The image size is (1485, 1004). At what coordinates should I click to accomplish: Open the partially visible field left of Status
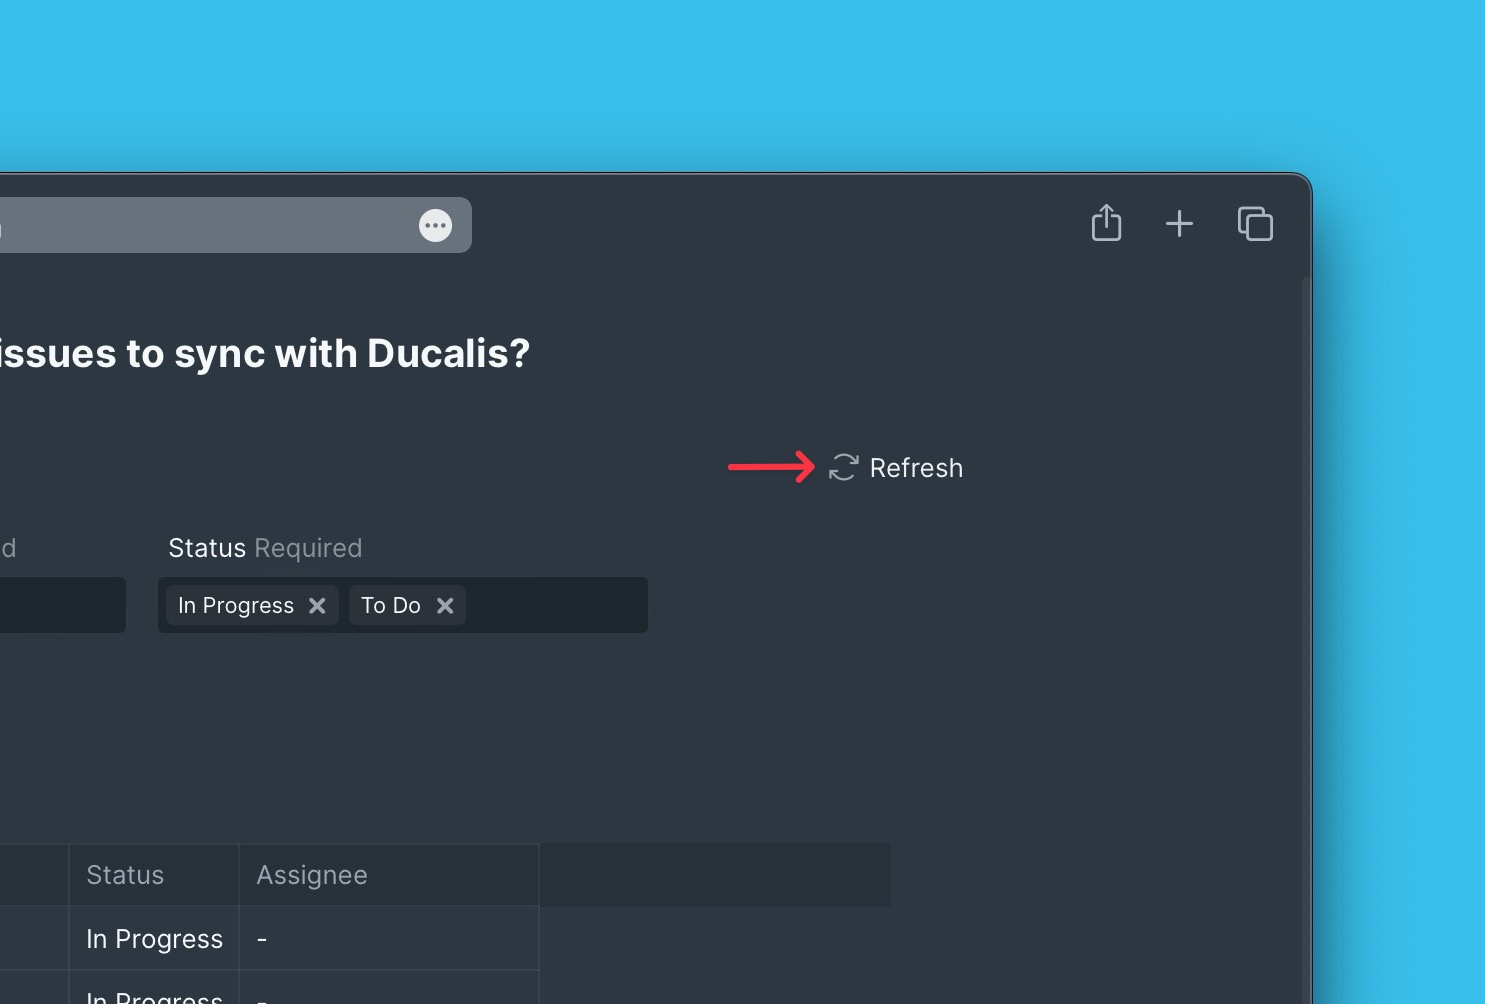click(60, 606)
